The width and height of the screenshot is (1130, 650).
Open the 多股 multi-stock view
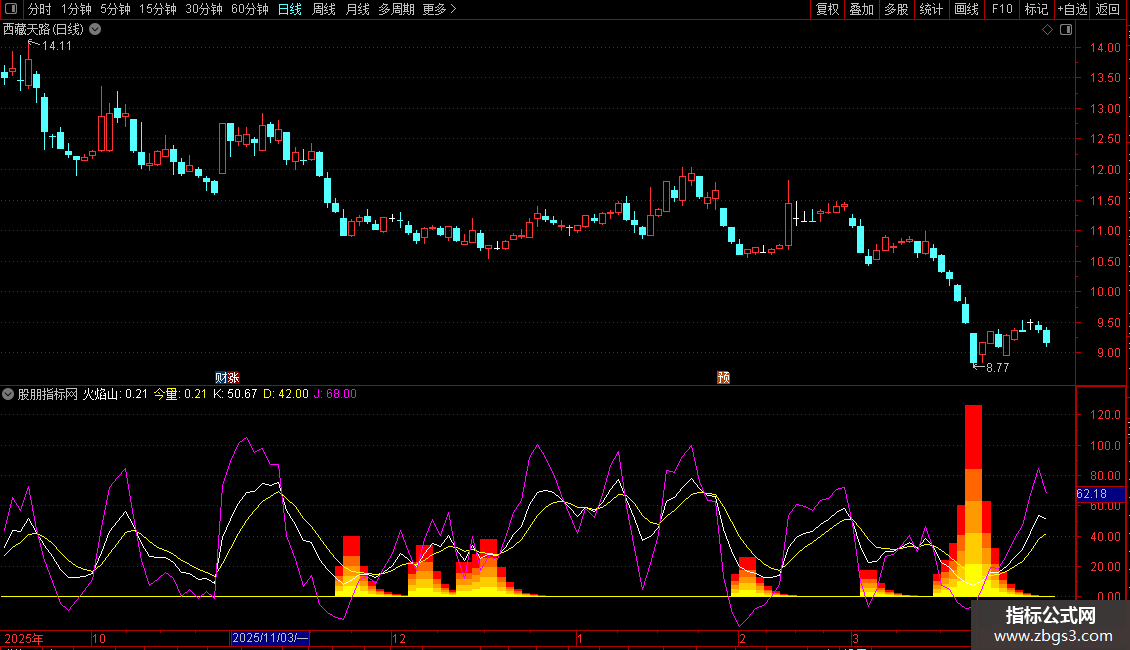pos(896,9)
